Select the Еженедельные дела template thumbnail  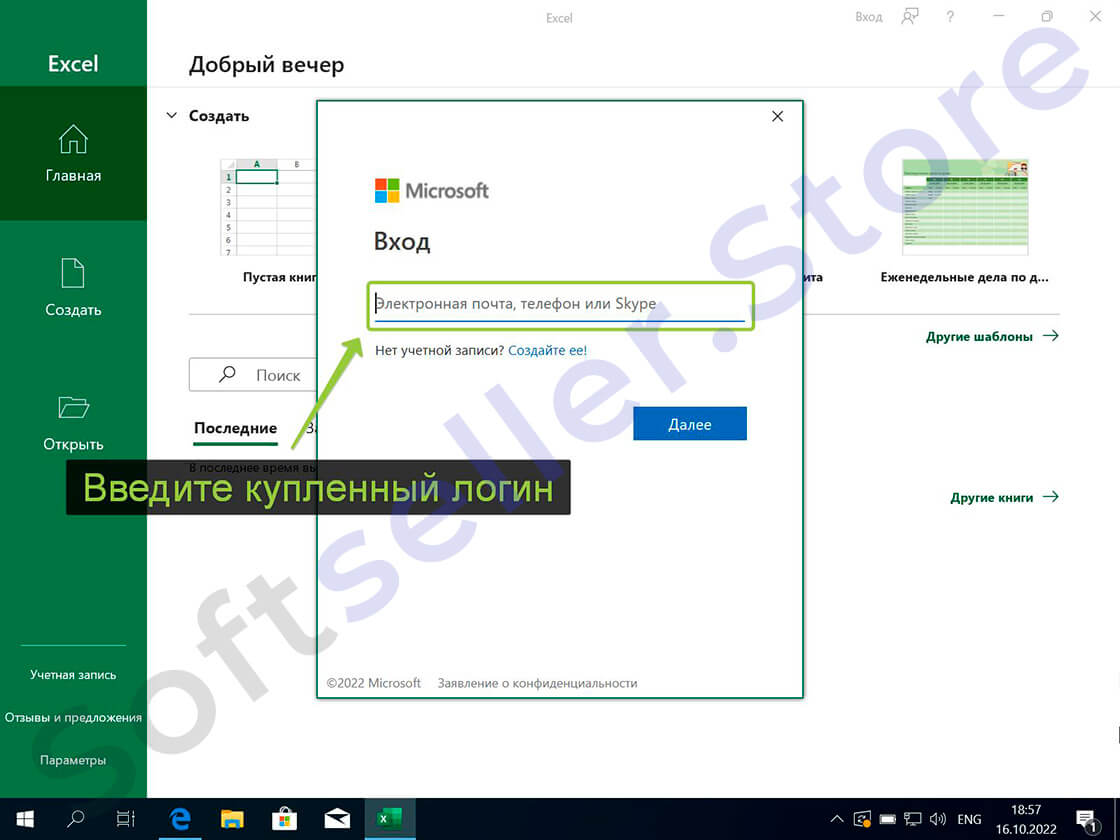pyautogui.click(x=965, y=207)
